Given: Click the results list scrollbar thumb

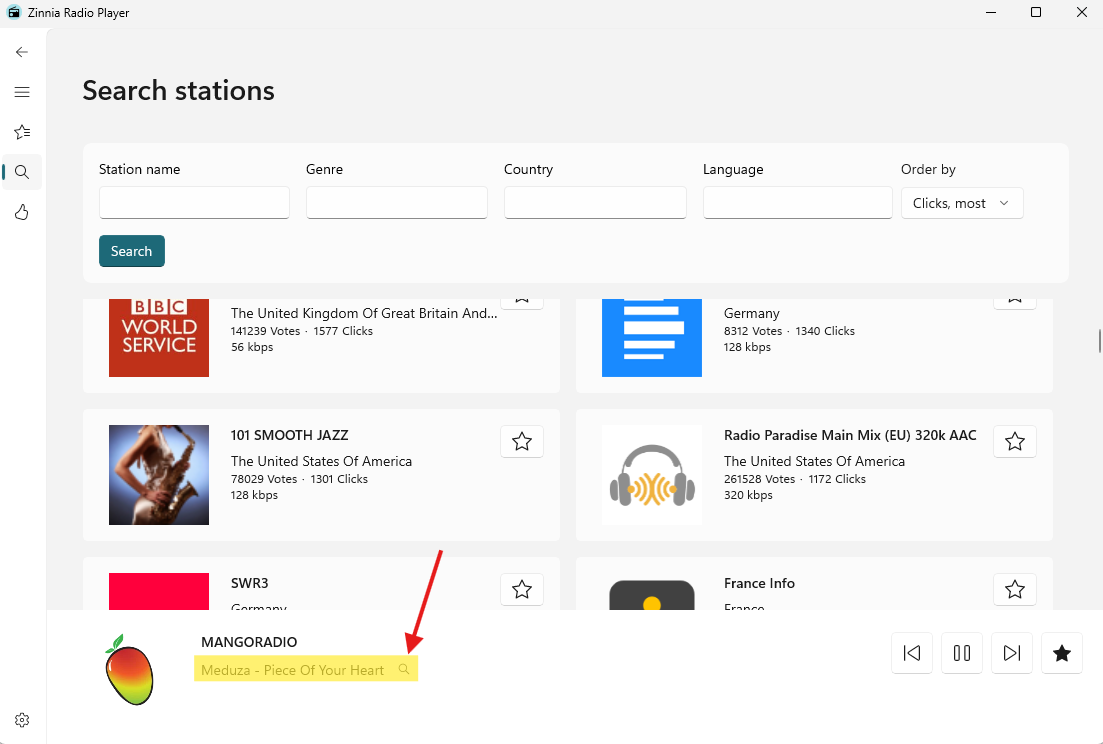Looking at the screenshot, I should pyautogui.click(x=1099, y=341).
